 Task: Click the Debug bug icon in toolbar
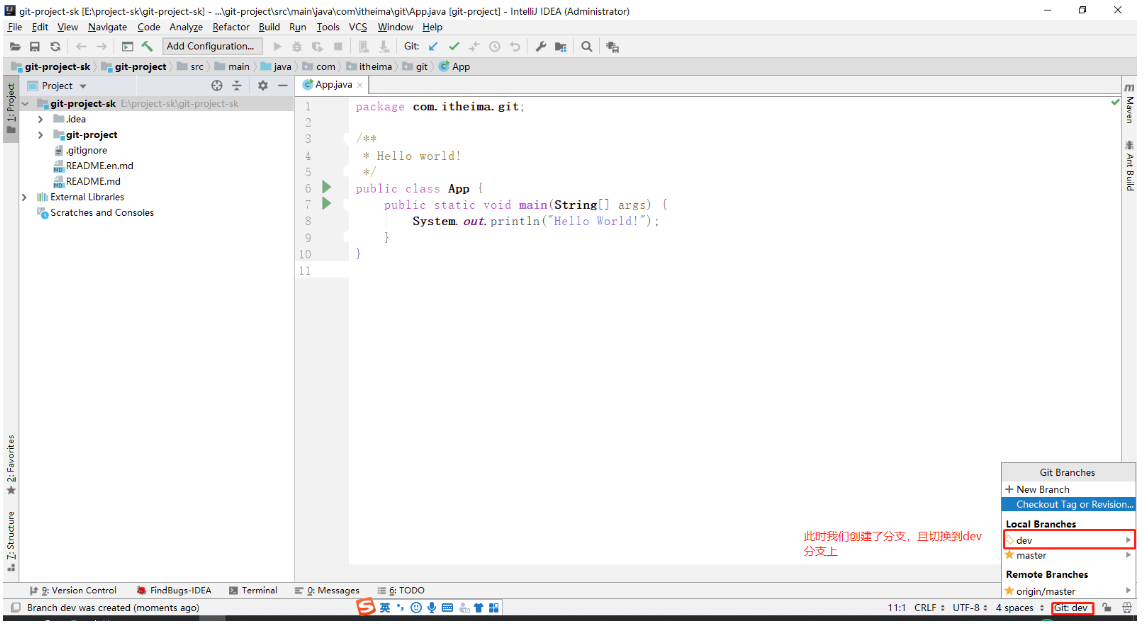coord(297,47)
